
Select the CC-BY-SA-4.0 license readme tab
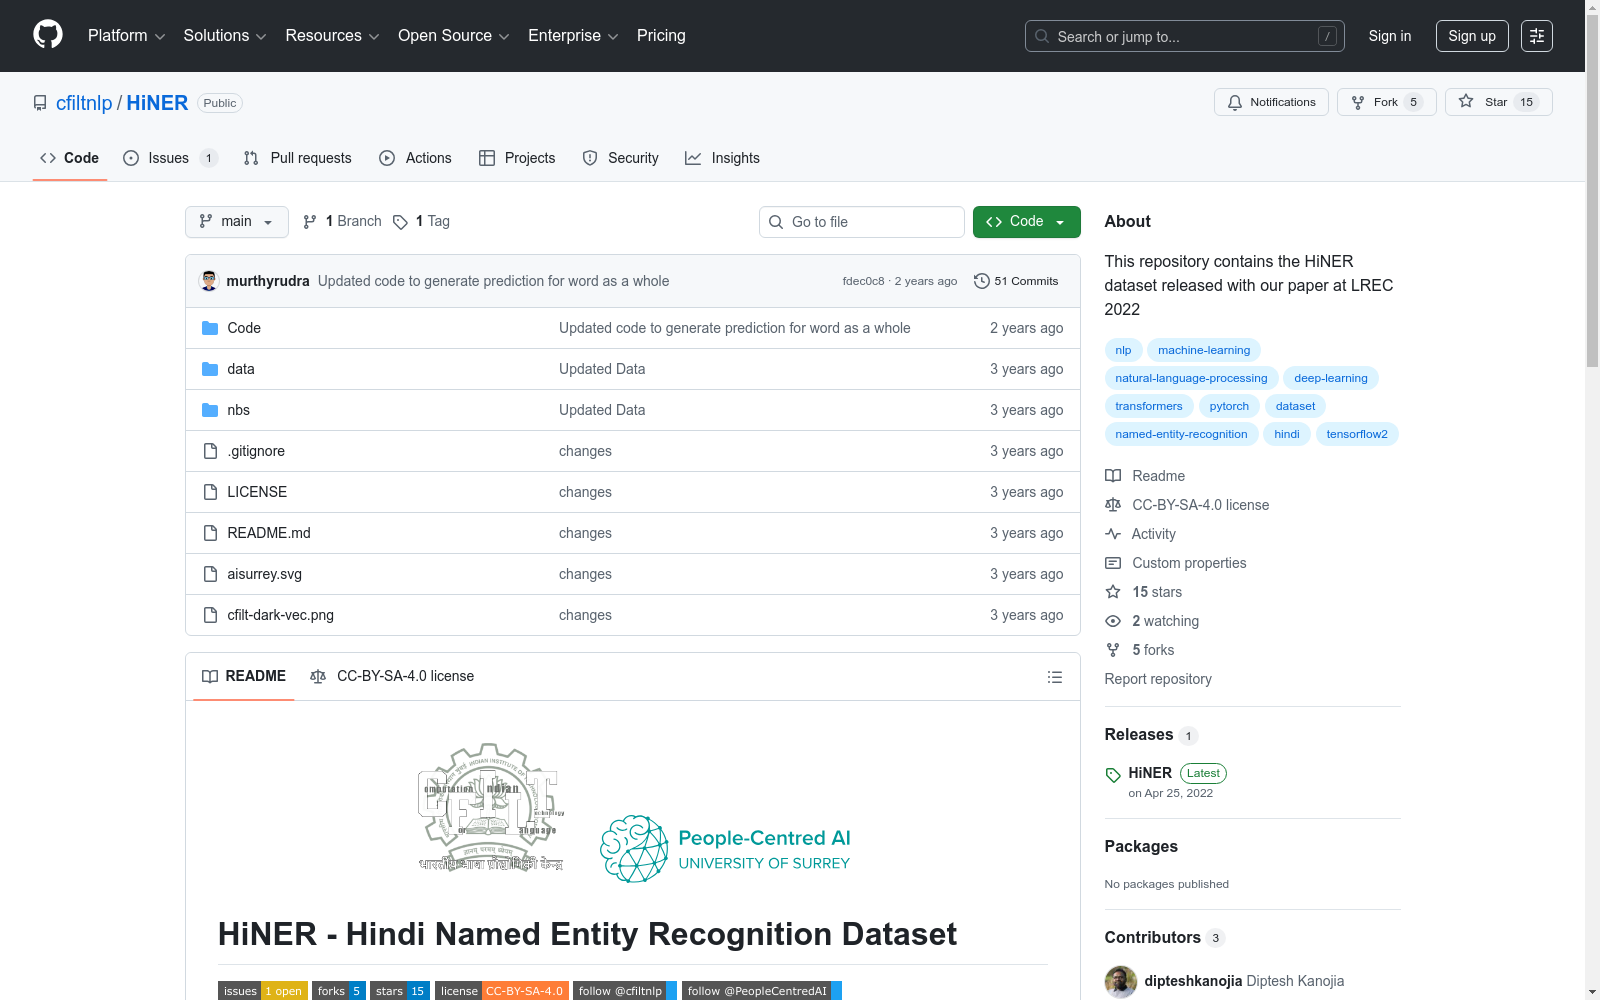coord(392,677)
